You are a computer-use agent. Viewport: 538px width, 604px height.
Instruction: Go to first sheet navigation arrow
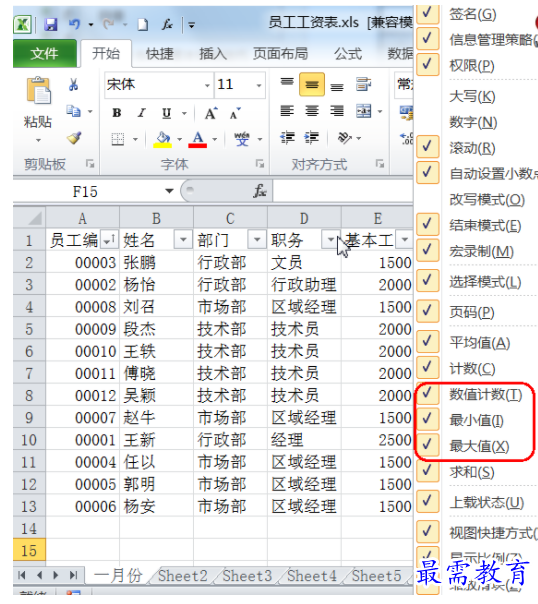click(22, 575)
